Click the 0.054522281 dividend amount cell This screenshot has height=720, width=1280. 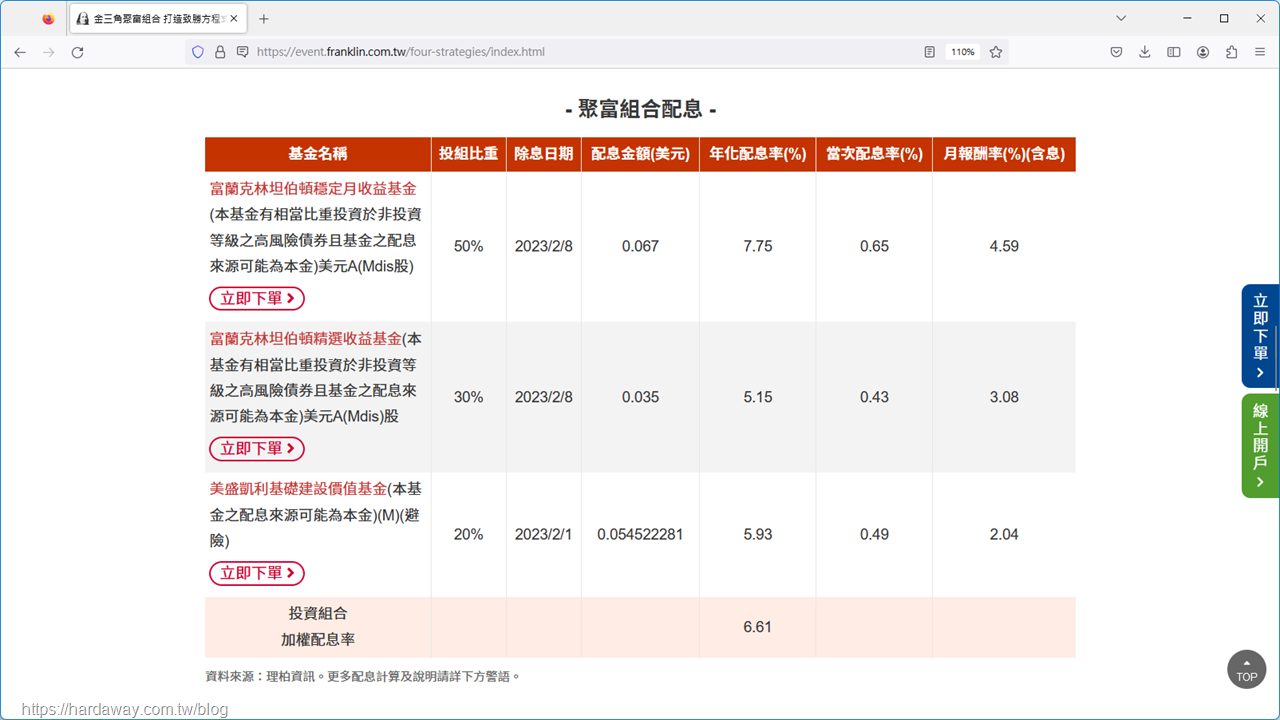pyautogui.click(x=640, y=534)
